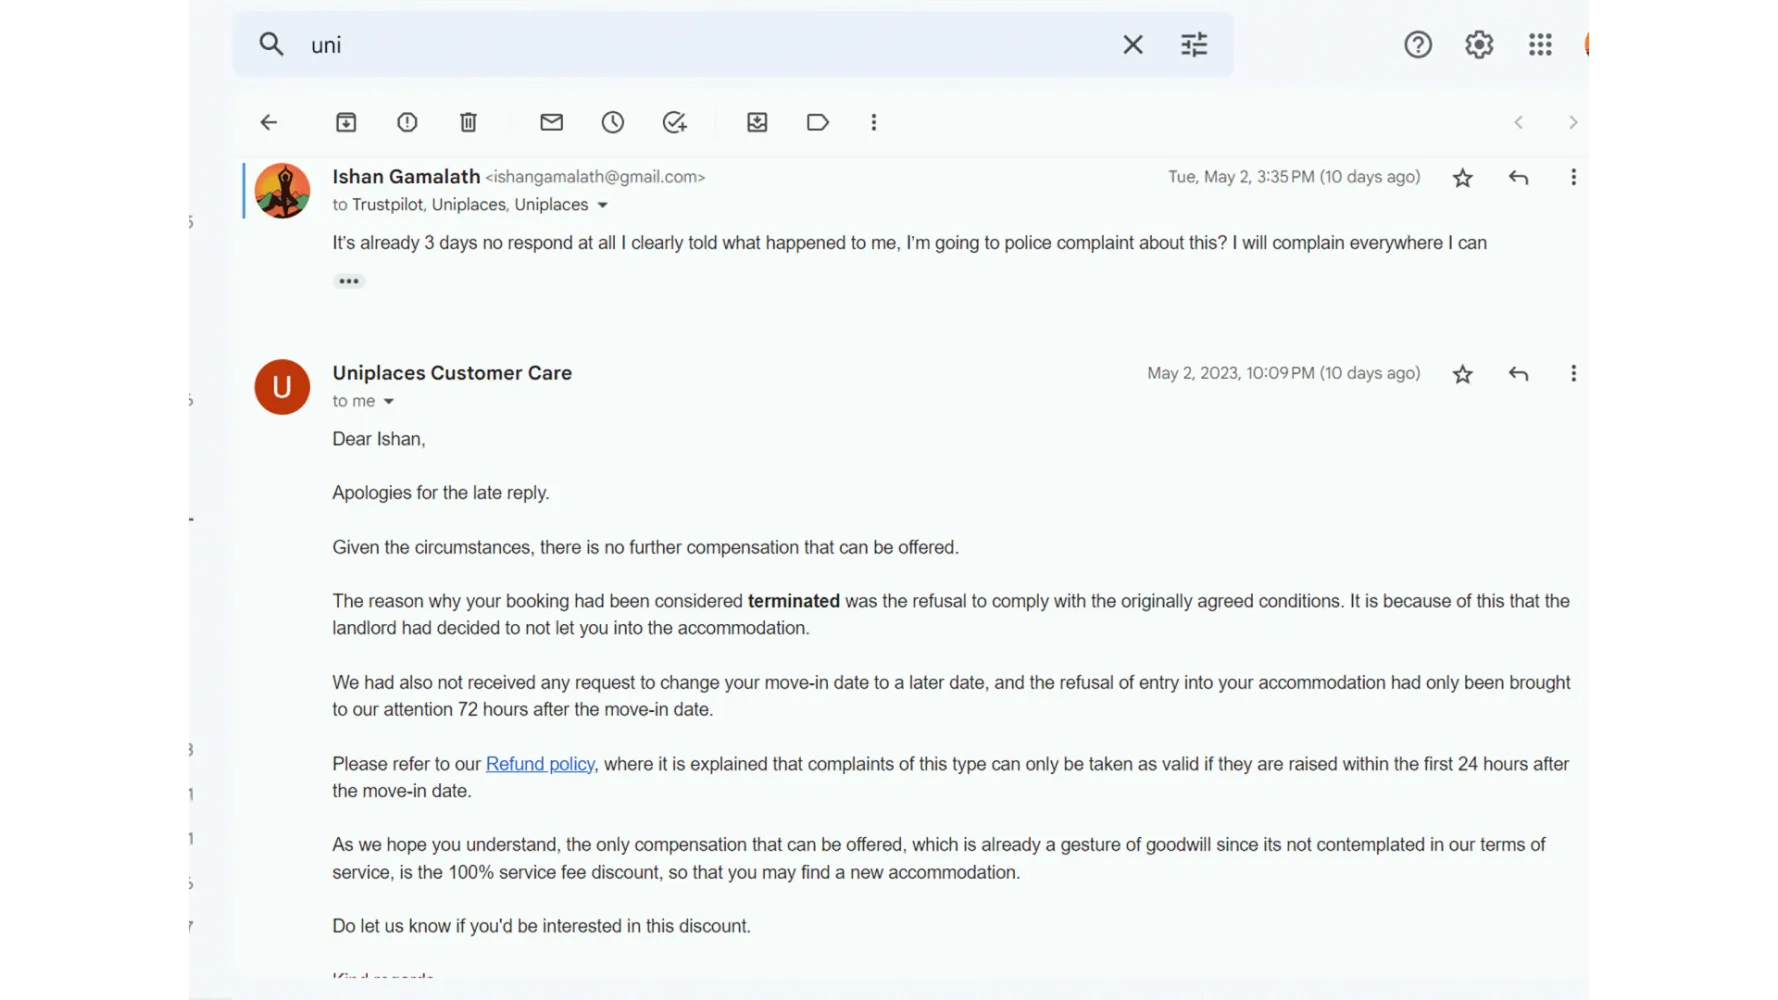This screenshot has height=1000, width=1778.
Task: Move conversation to inbox icon
Action: [757, 122]
